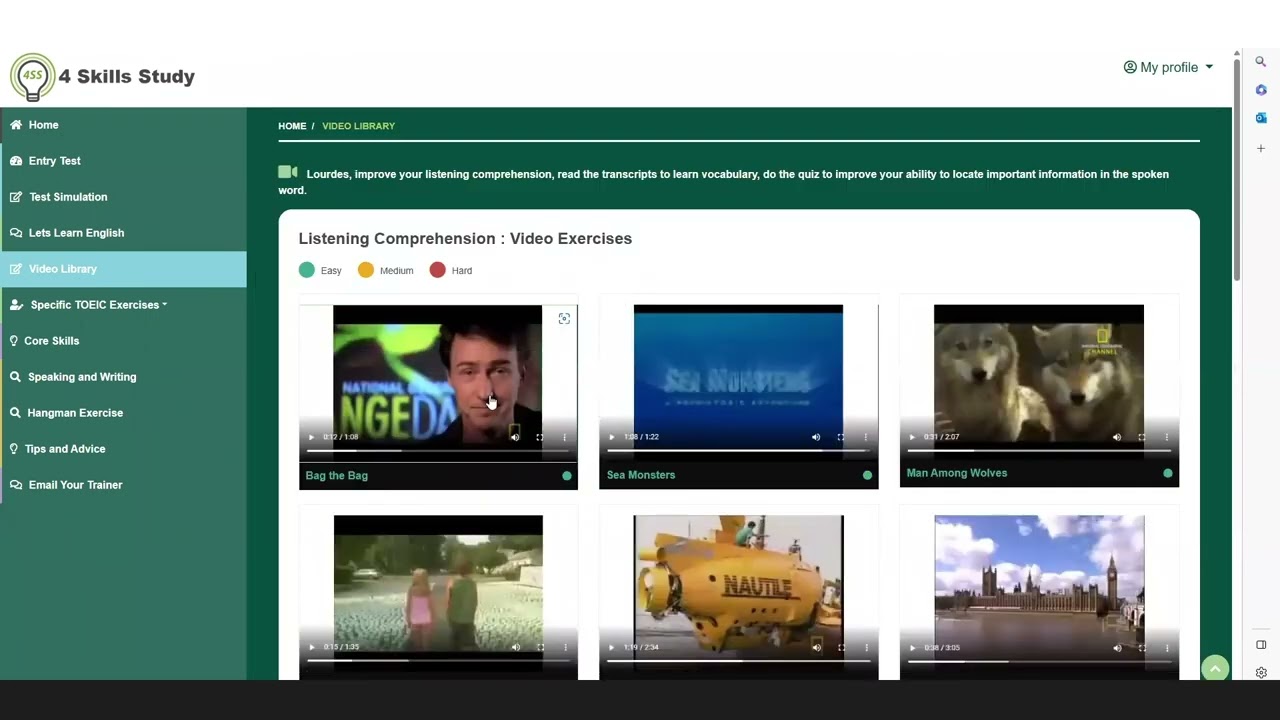Open browser sidebar settings gear
This screenshot has width=1280, height=720.
point(1261,673)
